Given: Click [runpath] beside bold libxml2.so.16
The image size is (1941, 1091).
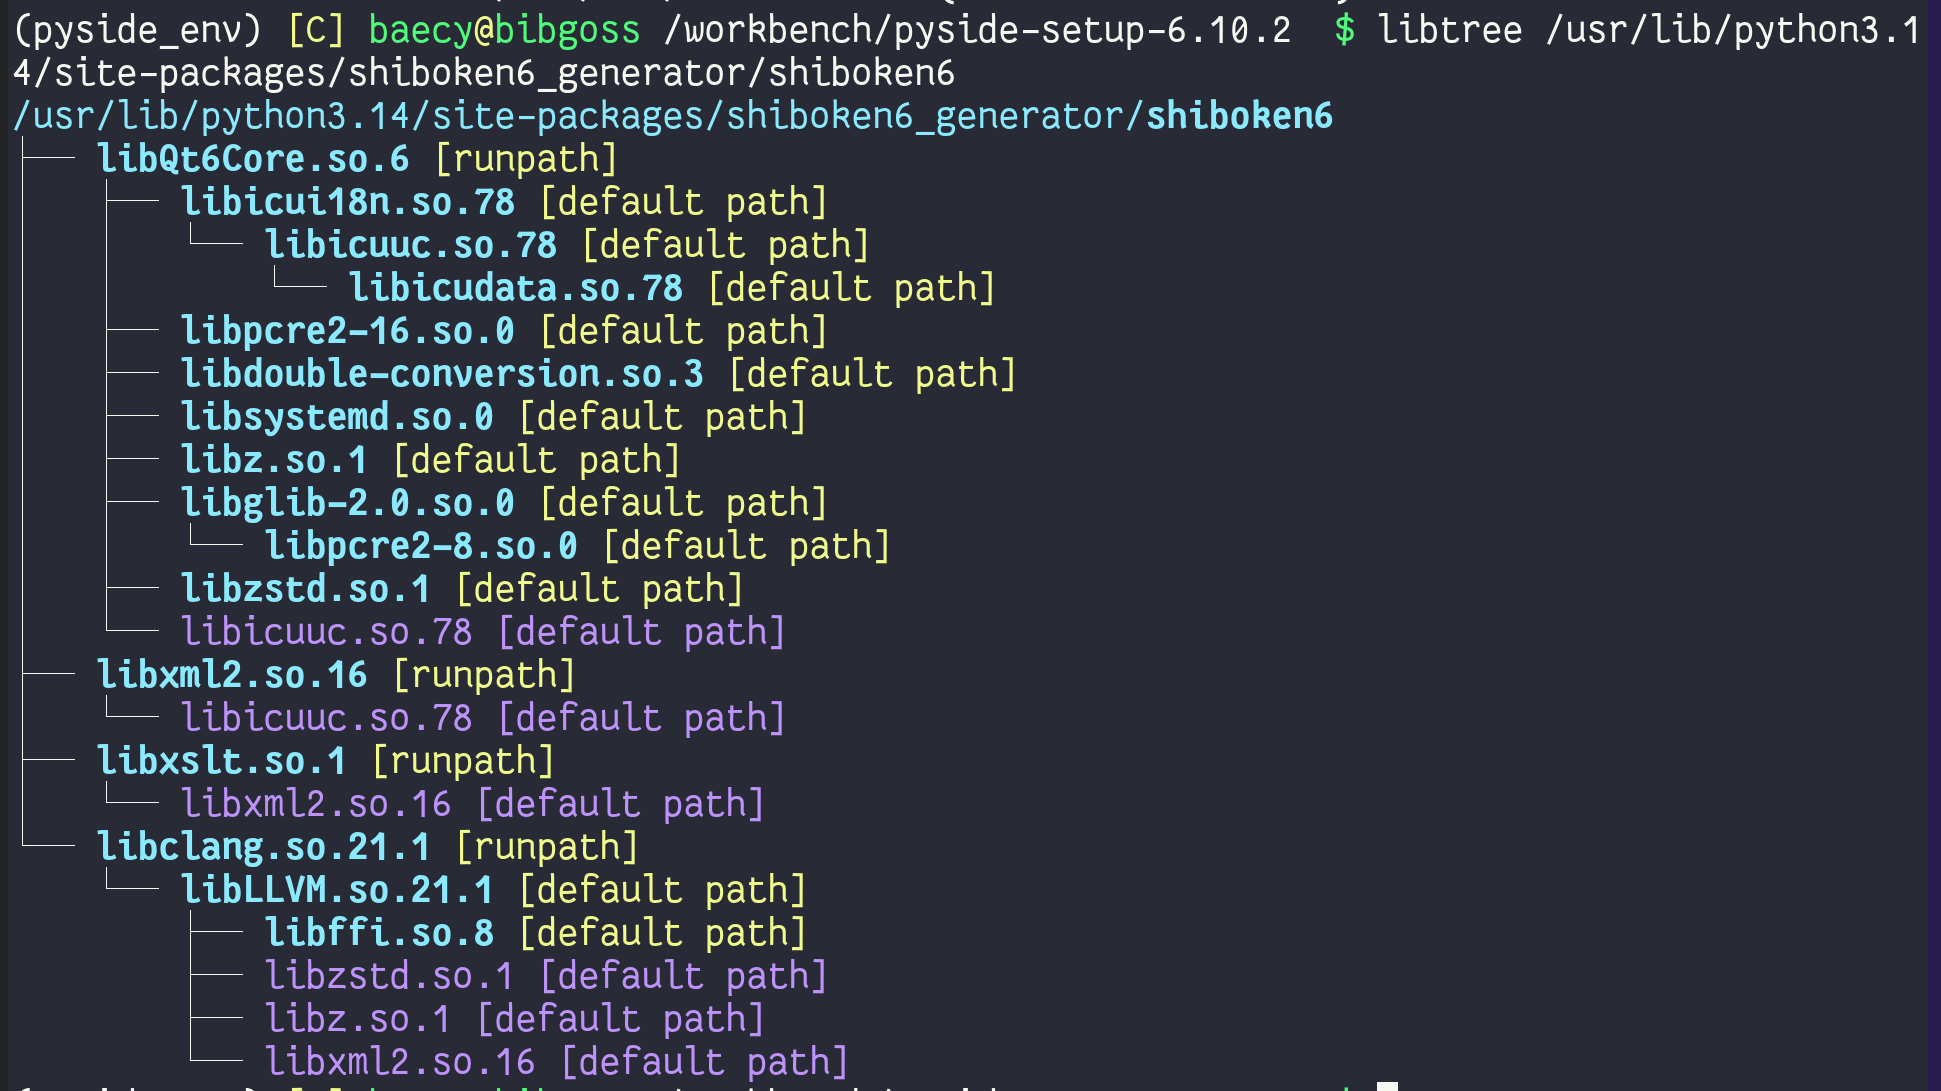Looking at the screenshot, I should [x=484, y=675].
